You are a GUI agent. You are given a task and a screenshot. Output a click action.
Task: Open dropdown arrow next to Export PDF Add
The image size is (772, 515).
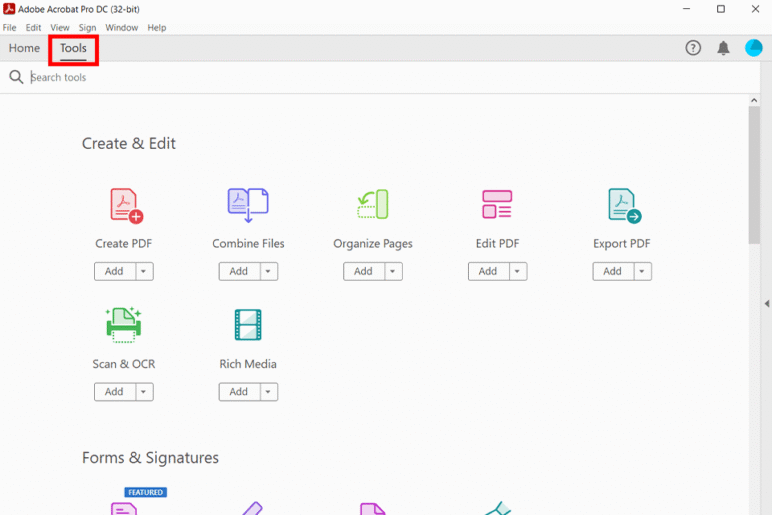[642, 271]
